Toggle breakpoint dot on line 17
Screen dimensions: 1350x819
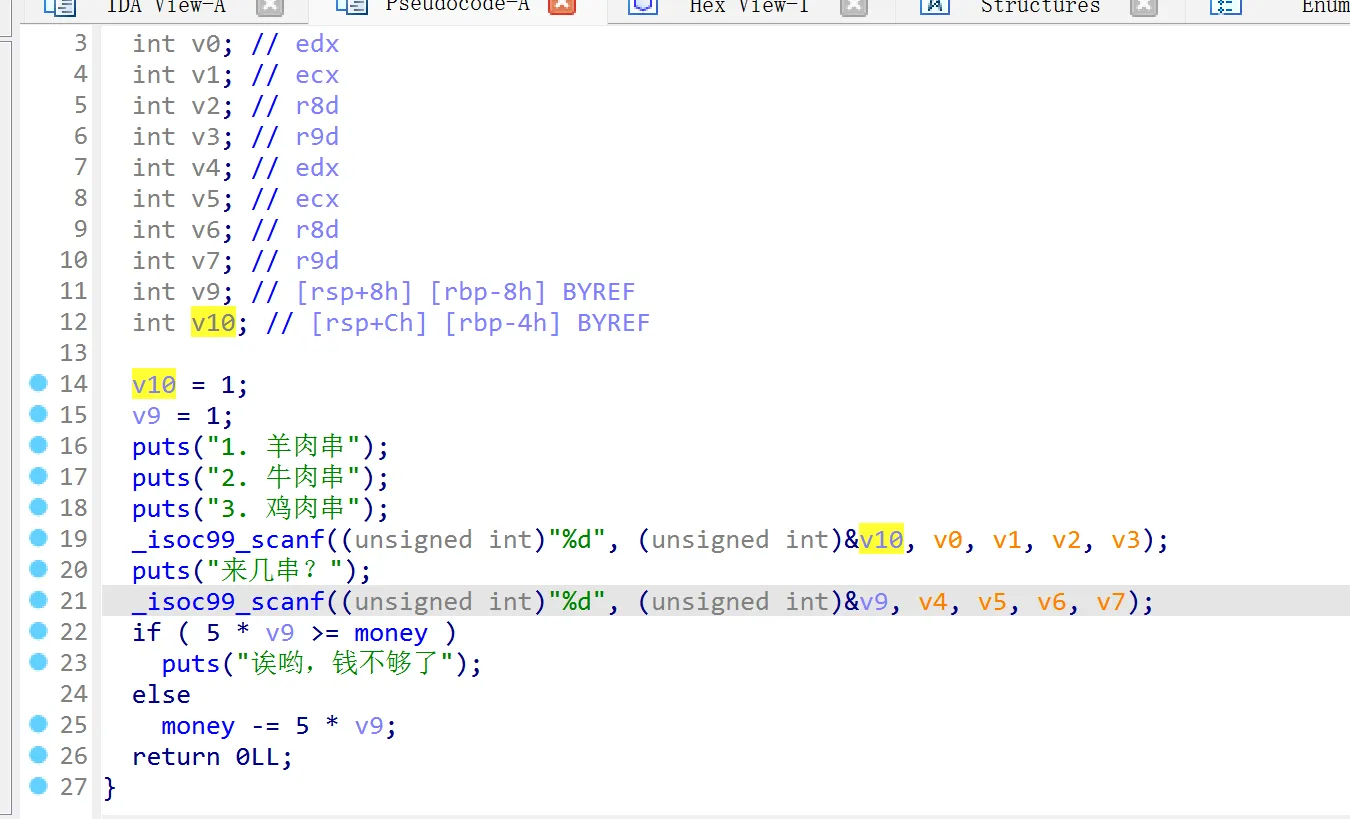coord(39,477)
